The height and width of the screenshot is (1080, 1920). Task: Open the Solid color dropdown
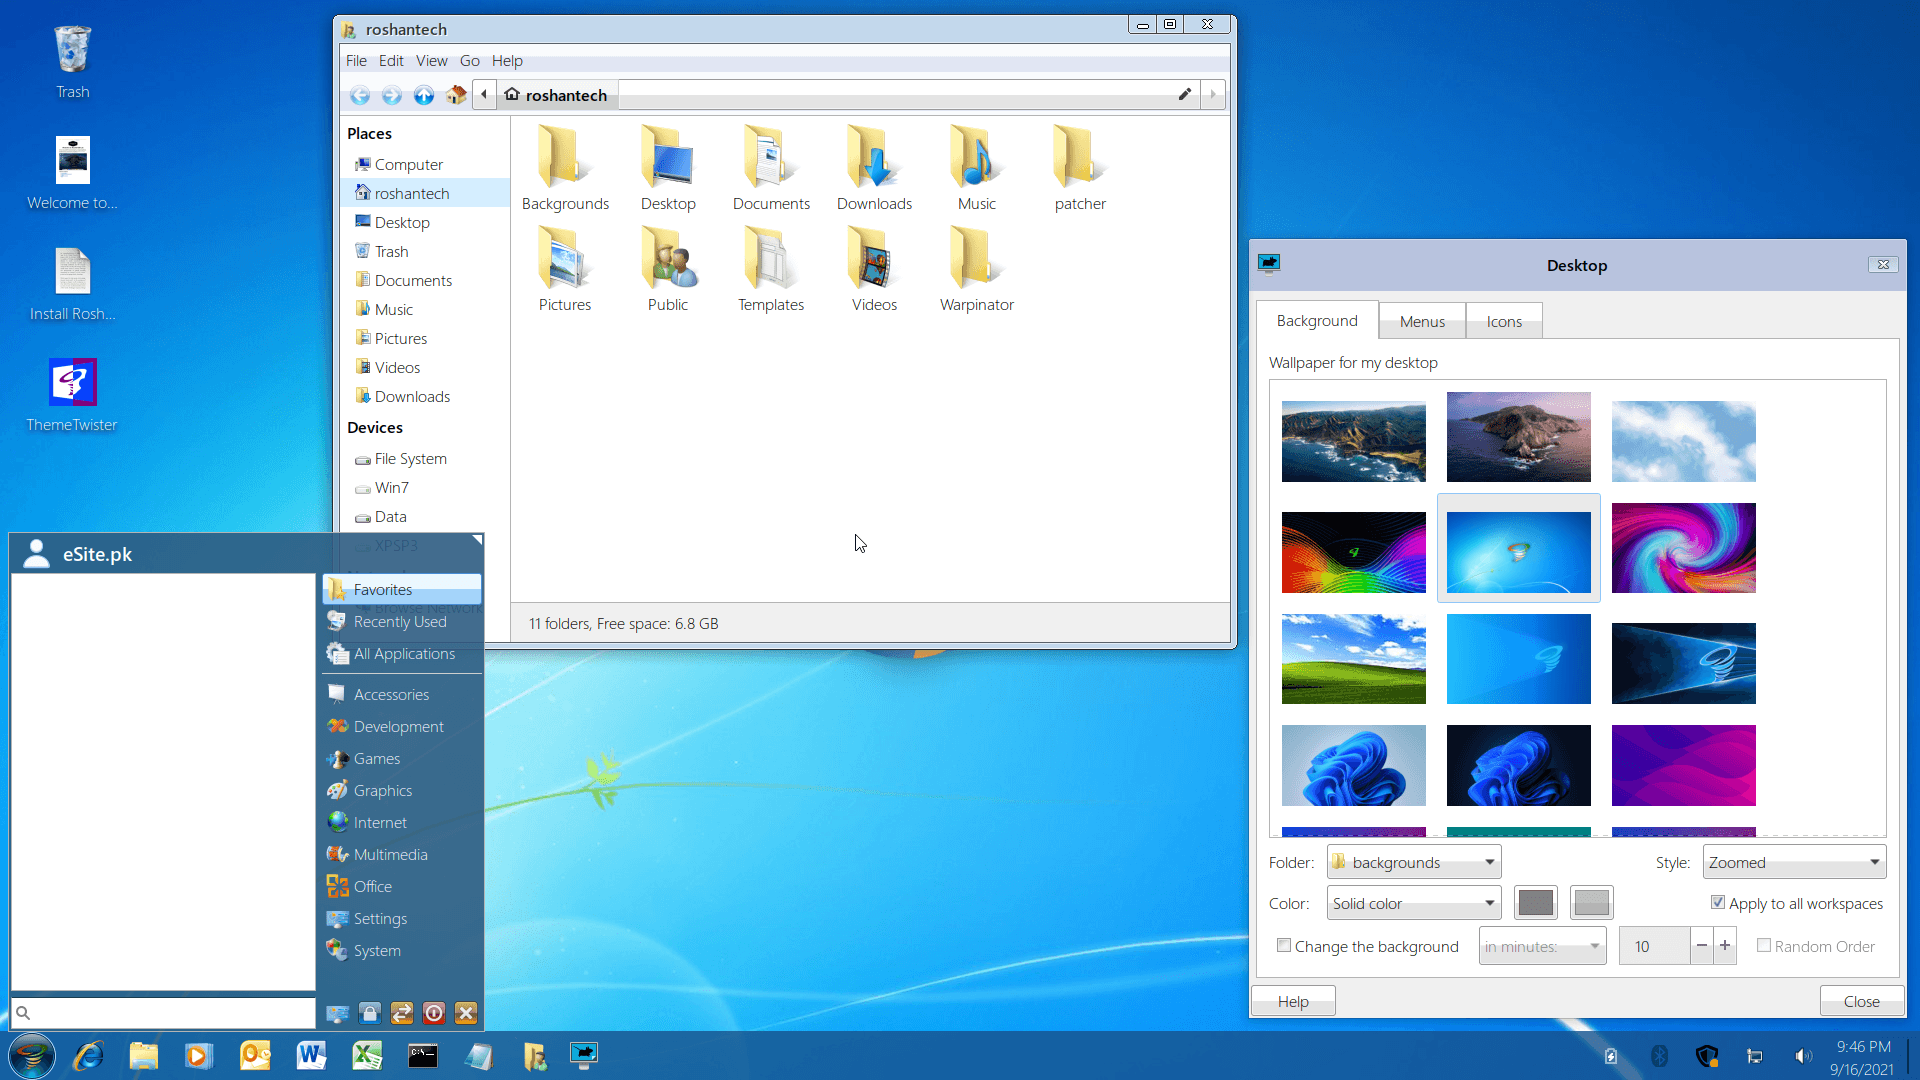click(x=1414, y=903)
